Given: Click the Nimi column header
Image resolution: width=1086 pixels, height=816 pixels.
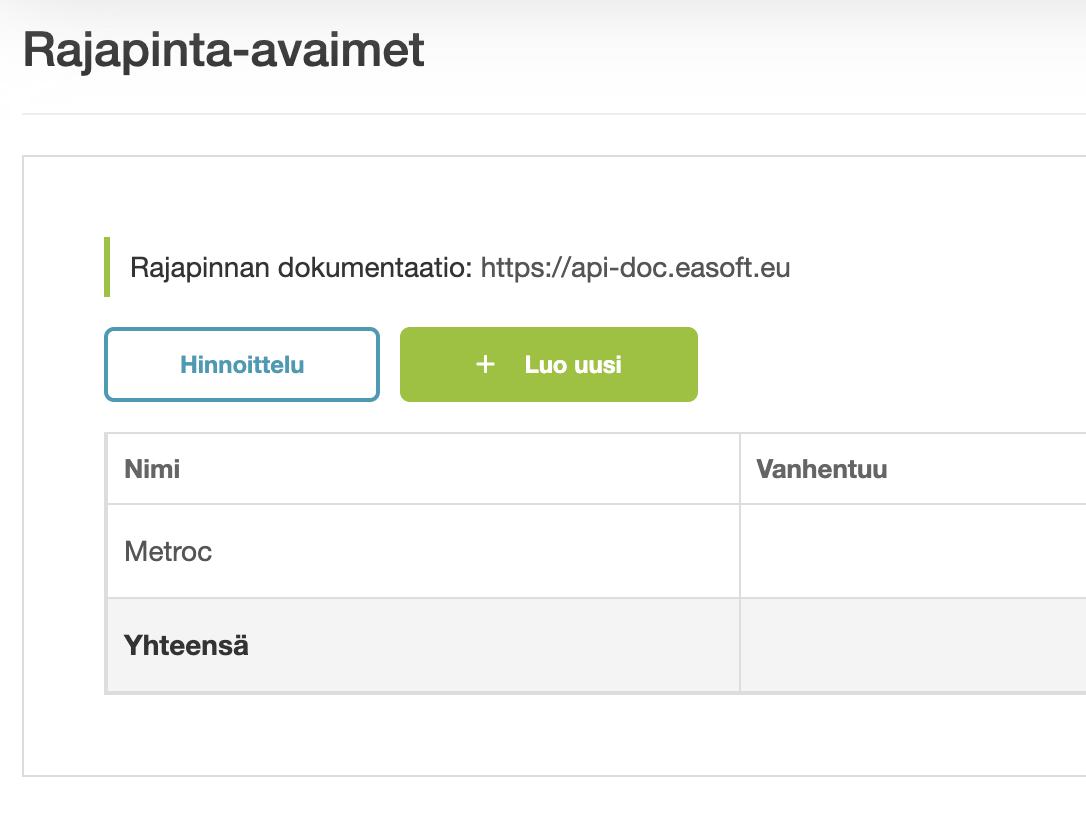Looking at the screenshot, I should [152, 468].
